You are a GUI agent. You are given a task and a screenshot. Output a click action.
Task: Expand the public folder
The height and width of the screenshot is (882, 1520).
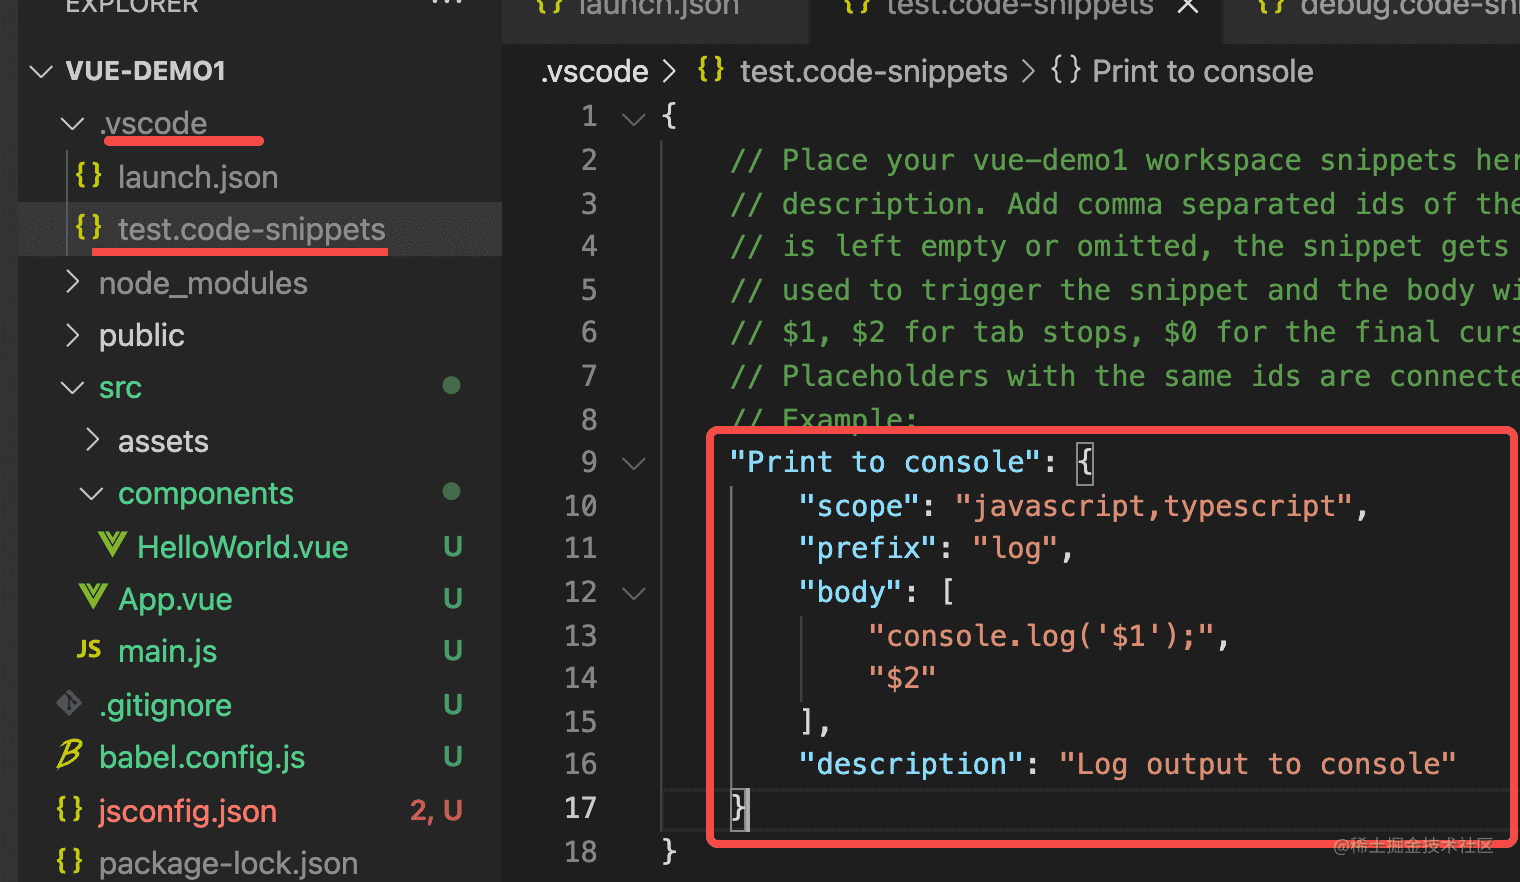pos(72,335)
